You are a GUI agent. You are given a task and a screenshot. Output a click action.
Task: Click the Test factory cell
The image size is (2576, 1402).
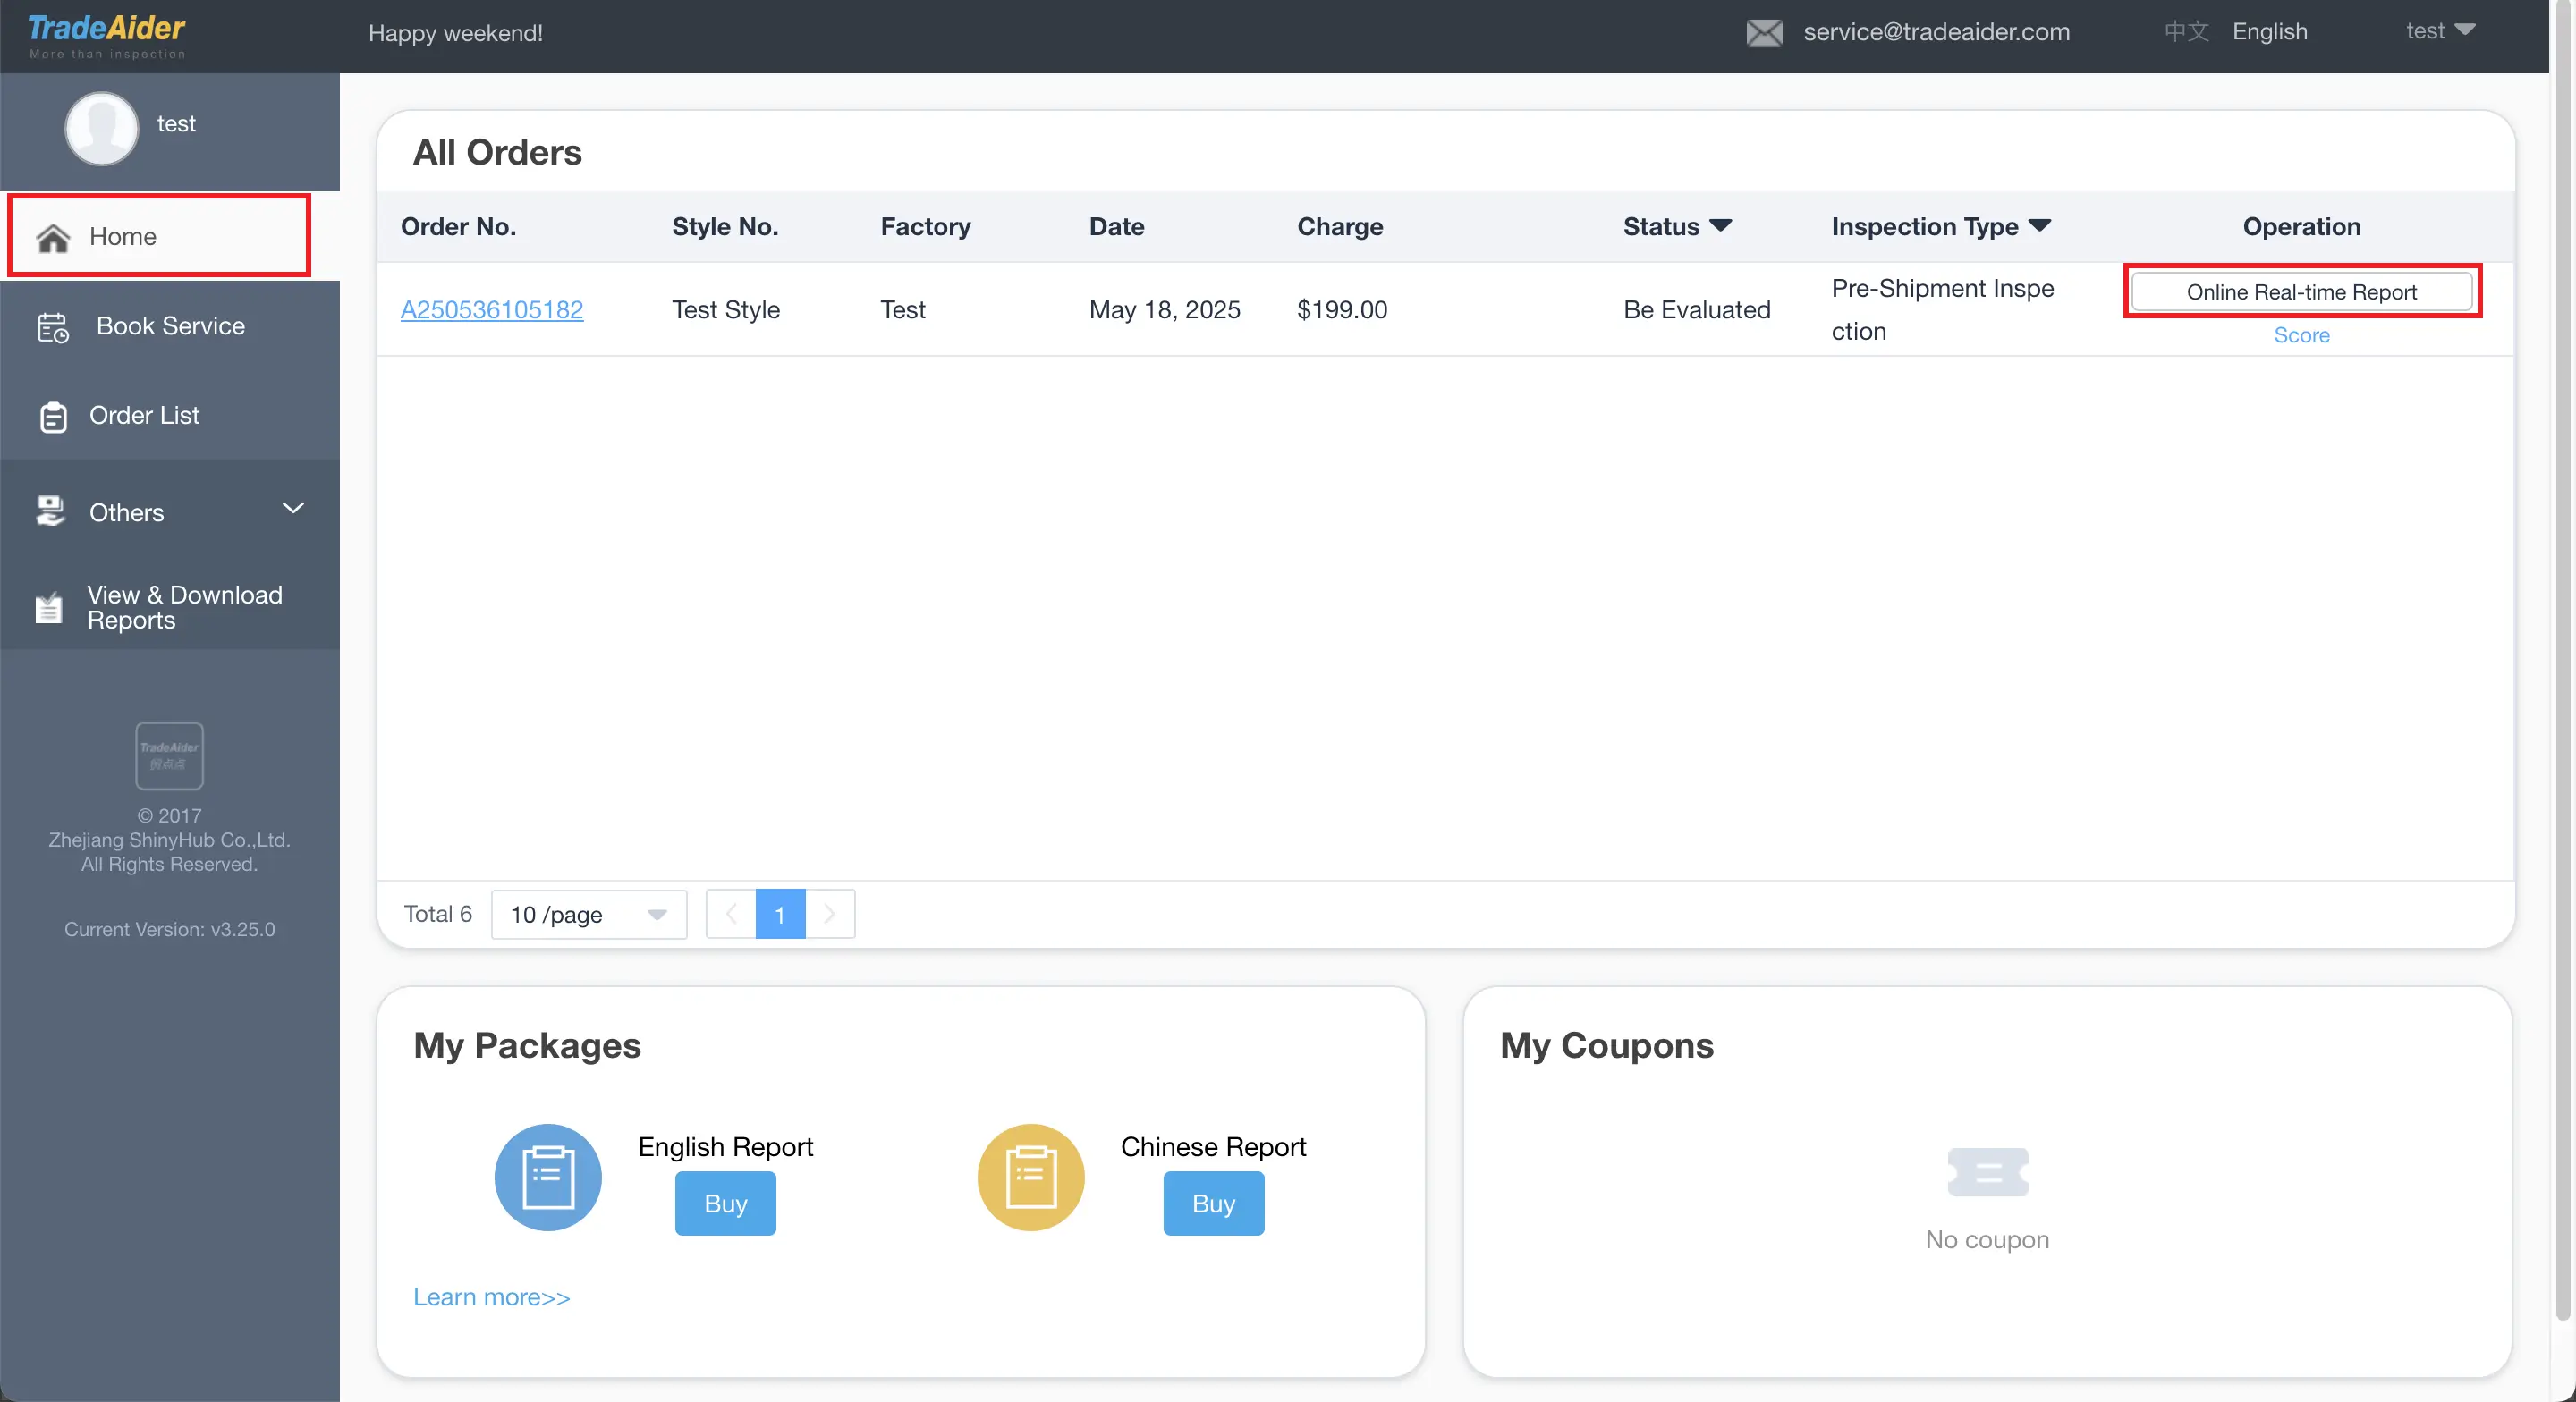point(903,309)
